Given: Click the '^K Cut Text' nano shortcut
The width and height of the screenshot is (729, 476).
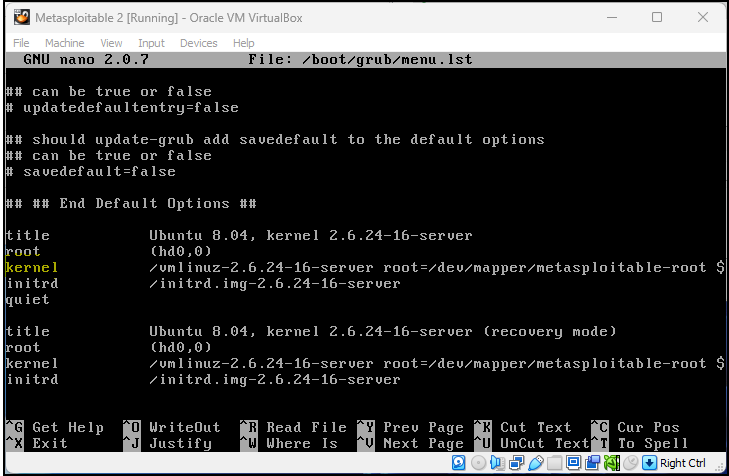Looking at the screenshot, I should [523, 427].
